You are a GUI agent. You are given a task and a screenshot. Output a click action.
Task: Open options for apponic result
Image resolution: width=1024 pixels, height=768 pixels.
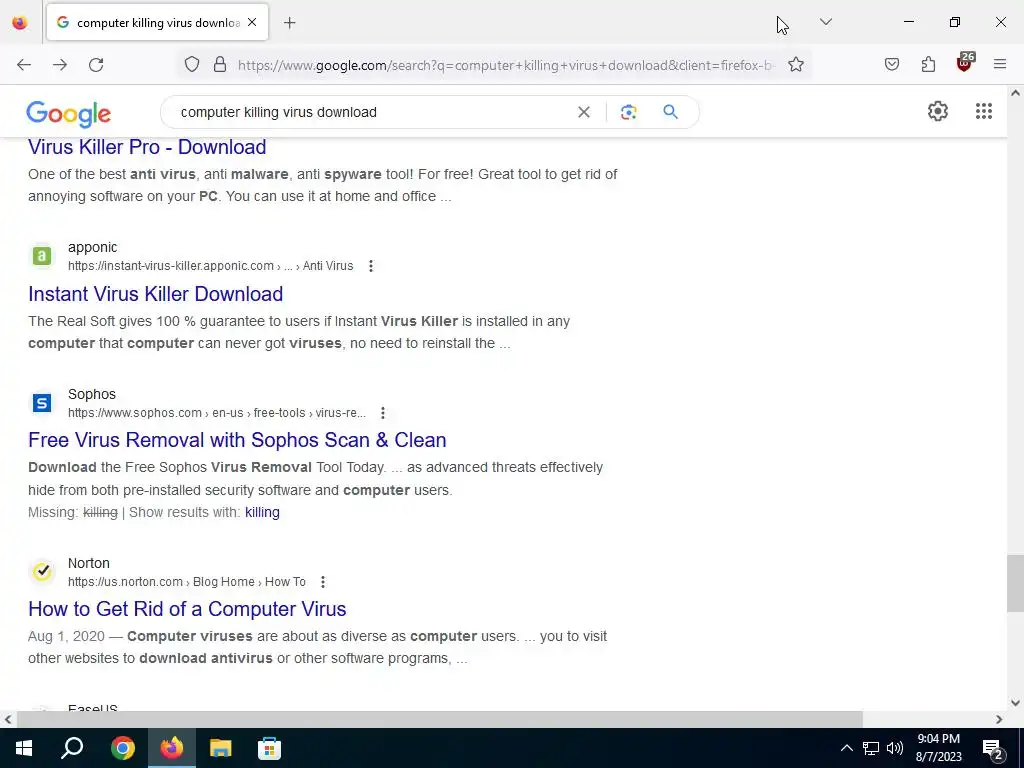[x=371, y=266]
